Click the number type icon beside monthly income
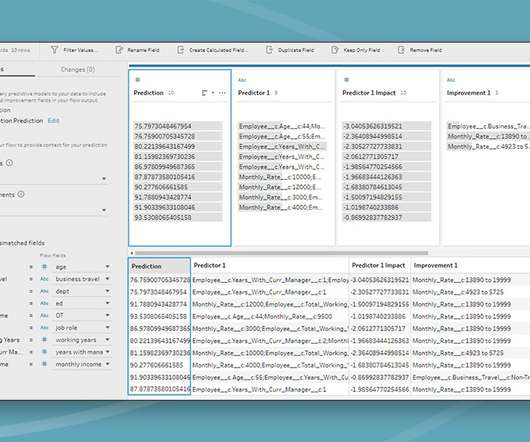This screenshot has height=442, width=530. pos(44,364)
